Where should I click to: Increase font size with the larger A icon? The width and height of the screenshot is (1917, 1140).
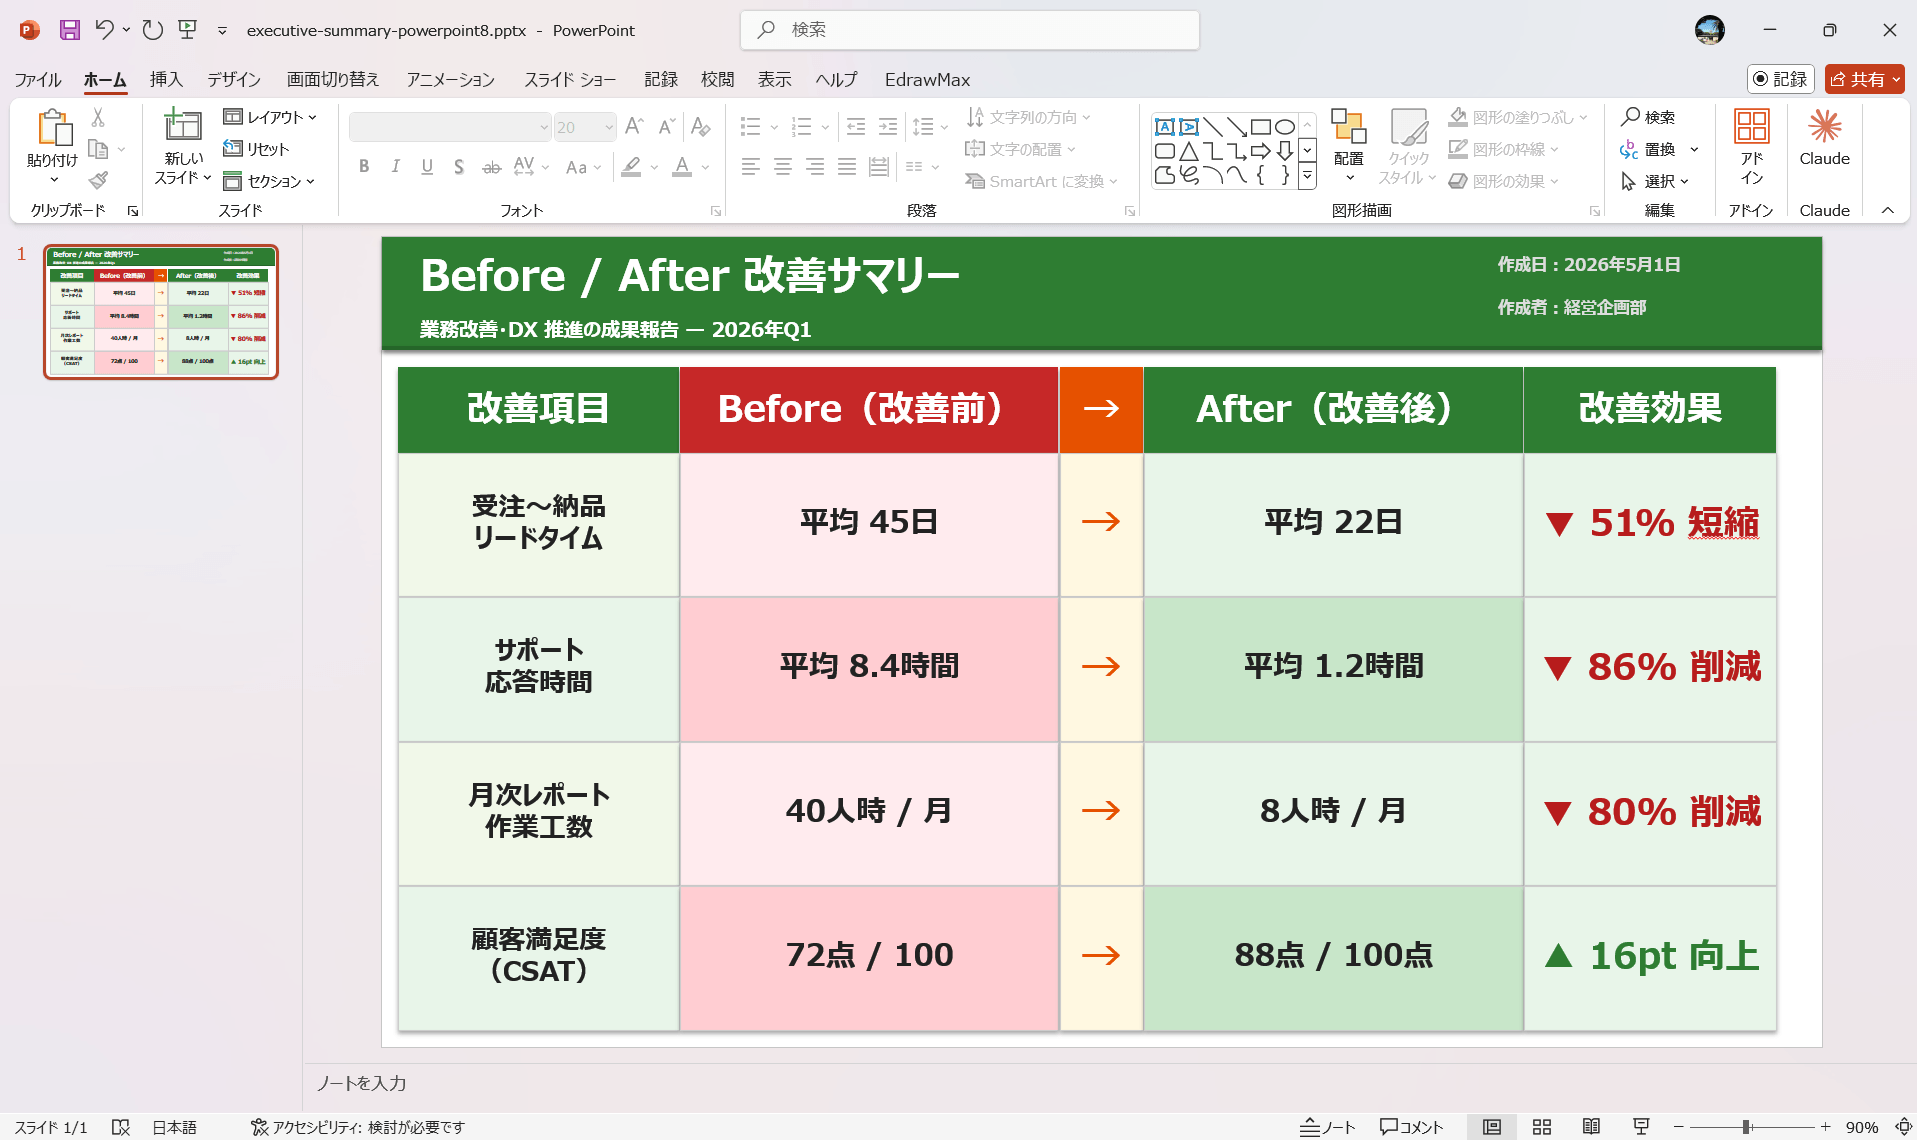click(x=634, y=127)
